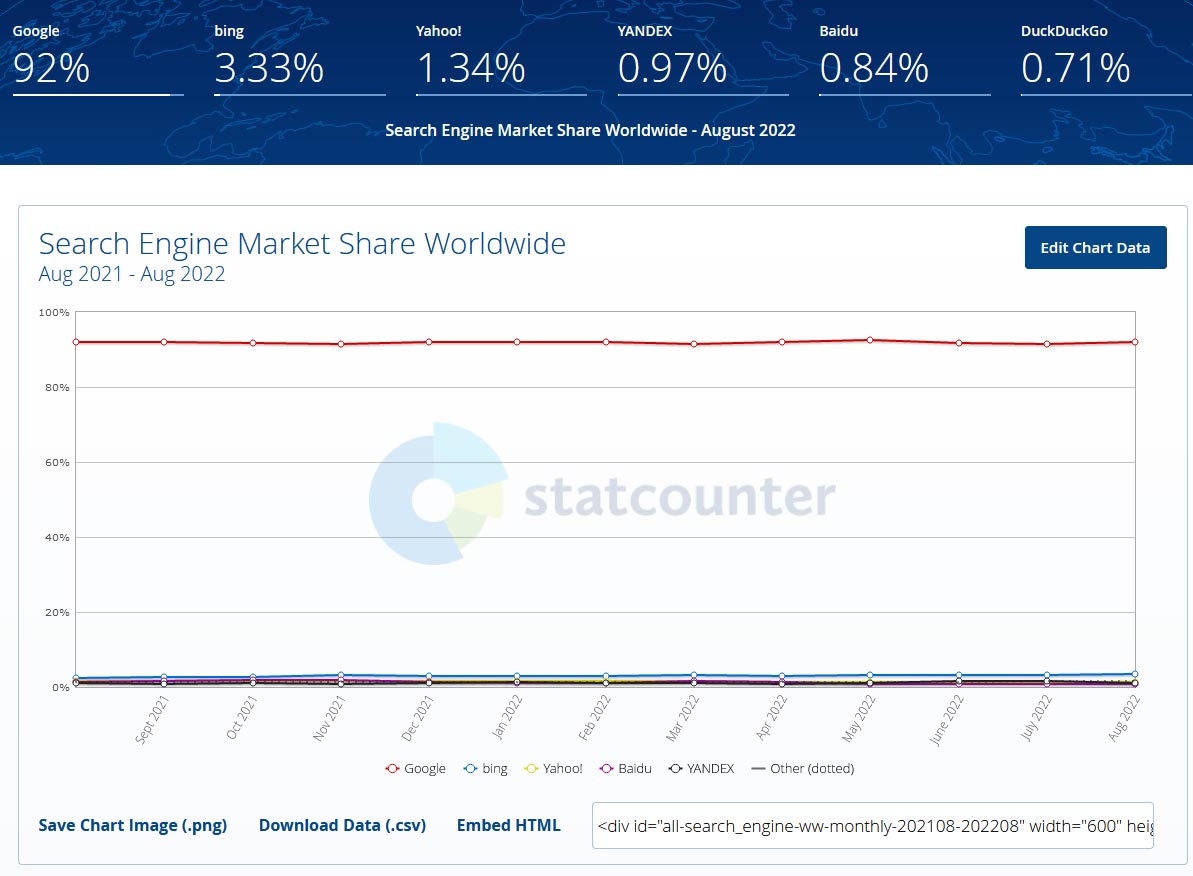Click the bing data point at Aug 2022
Image resolution: width=1193 pixels, height=876 pixels.
[1135, 674]
